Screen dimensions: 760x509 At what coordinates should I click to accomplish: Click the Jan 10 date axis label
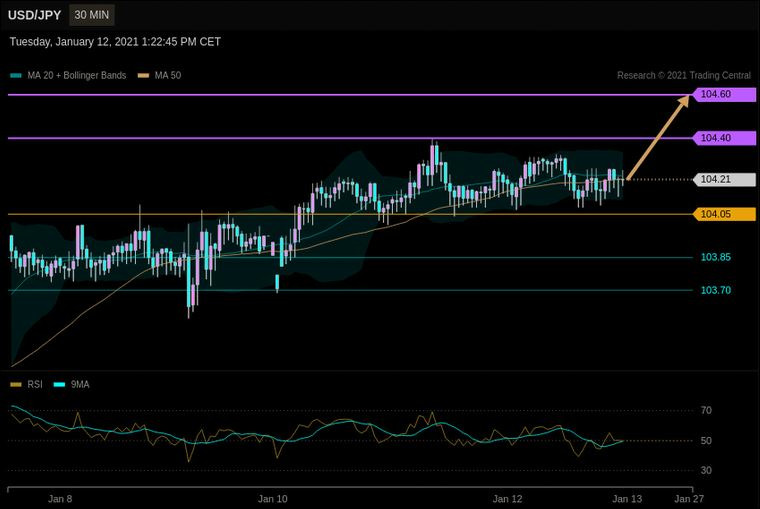272,499
